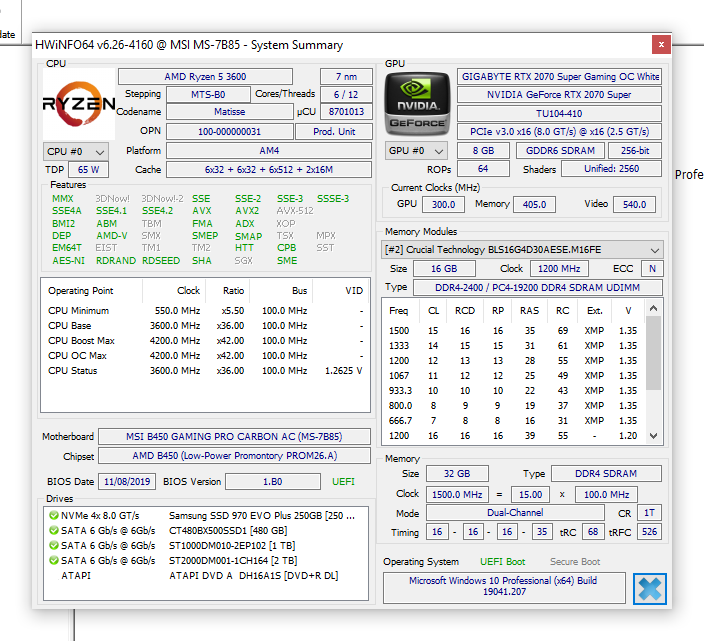
Task: Expand the Crucial memory module dropdown
Action: point(522,250)
